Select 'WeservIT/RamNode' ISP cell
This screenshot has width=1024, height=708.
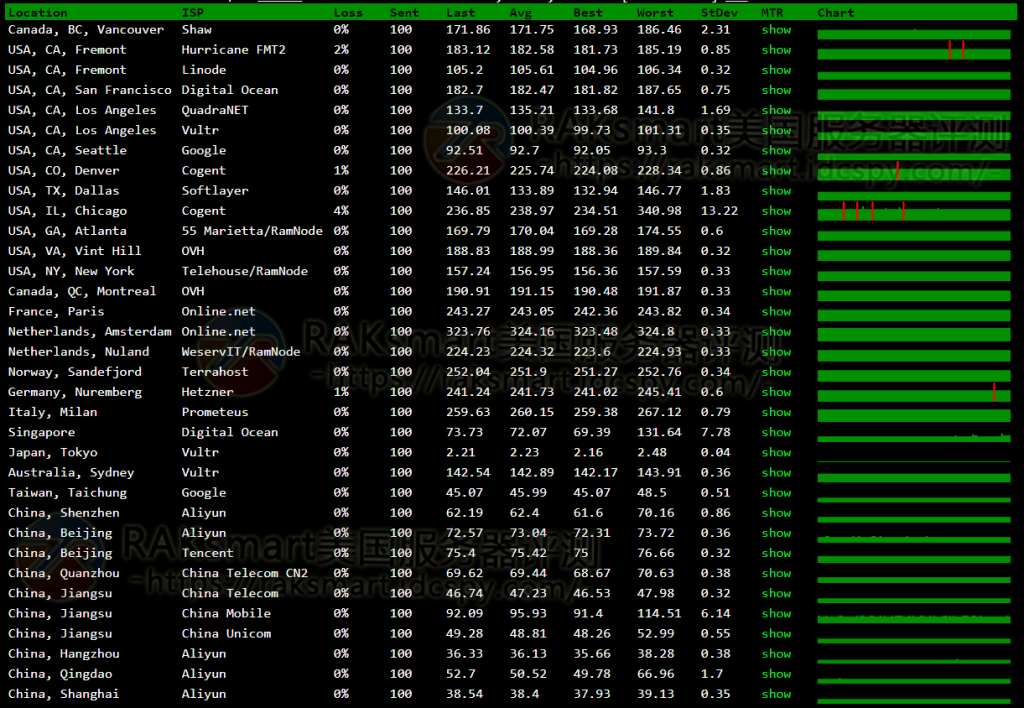click(241, 352)
